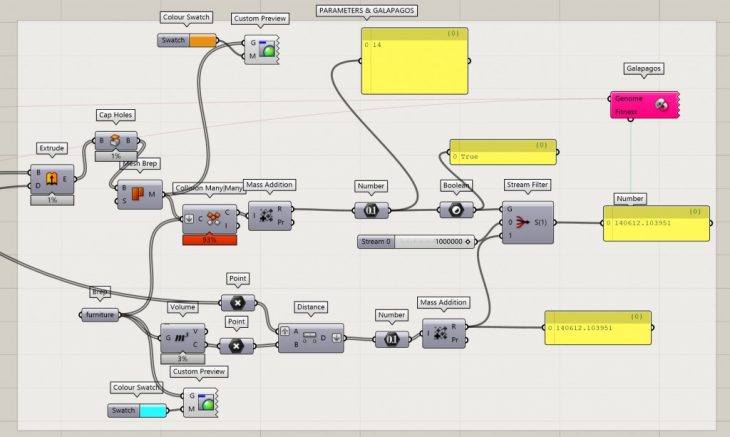Click the cyan colour swatch
Screen dimensions: 730x437
tap(153, 410)
